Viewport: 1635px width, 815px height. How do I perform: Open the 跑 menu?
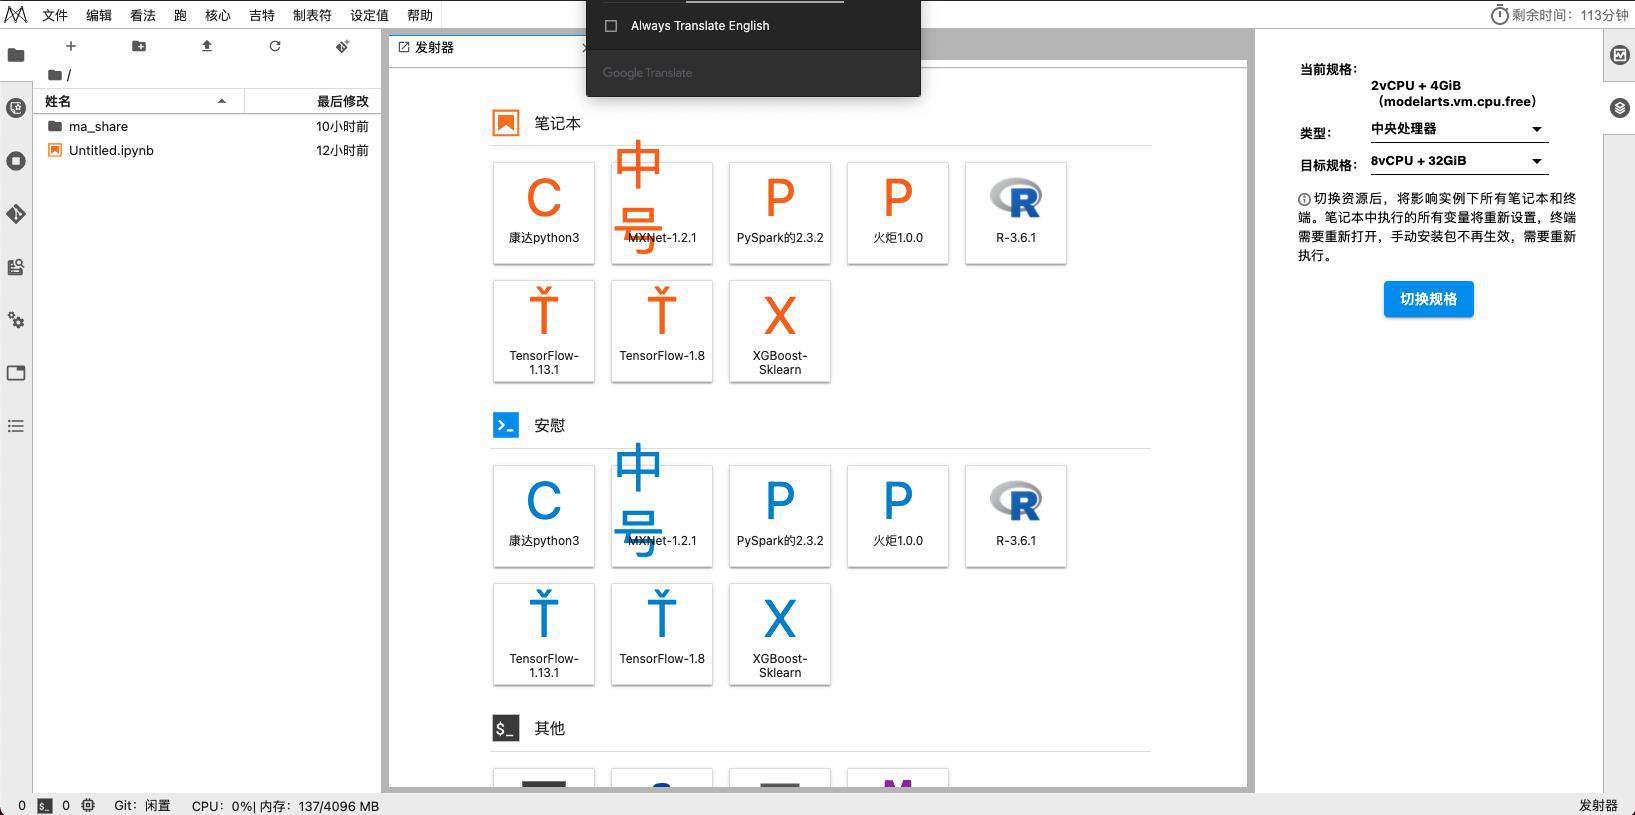pyautogui.click(x=180, y=15)
